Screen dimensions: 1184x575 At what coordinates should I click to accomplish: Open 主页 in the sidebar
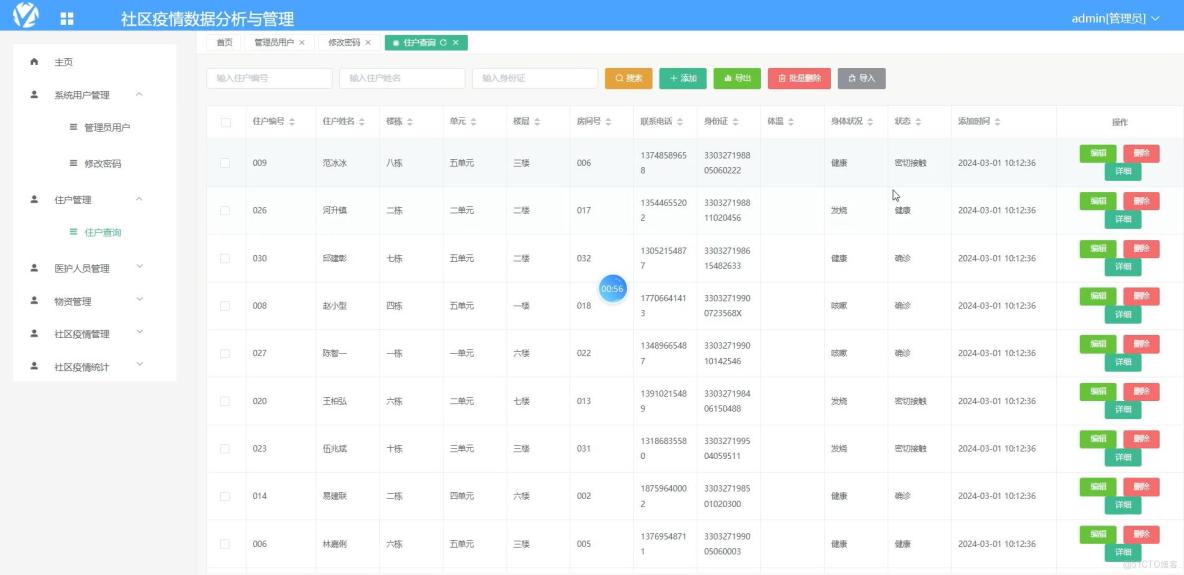pos(94,62)
